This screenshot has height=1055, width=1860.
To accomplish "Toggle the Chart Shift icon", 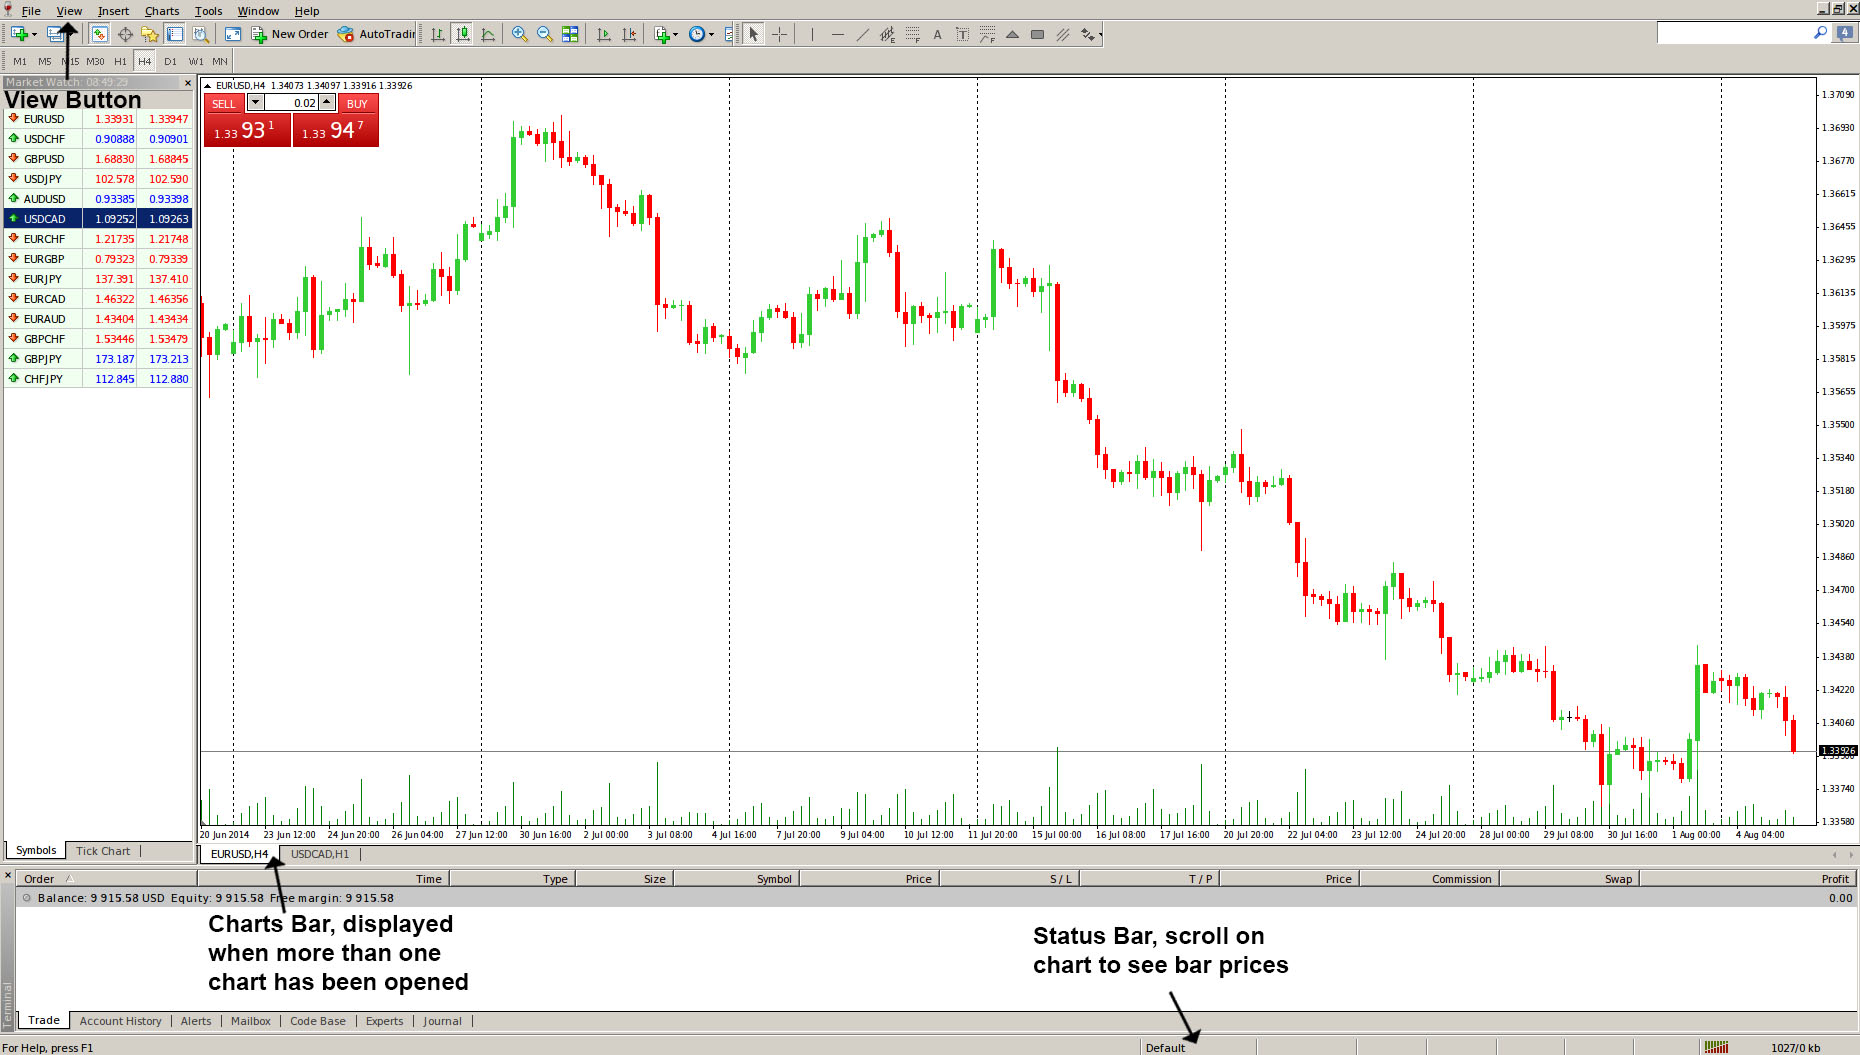I will [629, 34].
